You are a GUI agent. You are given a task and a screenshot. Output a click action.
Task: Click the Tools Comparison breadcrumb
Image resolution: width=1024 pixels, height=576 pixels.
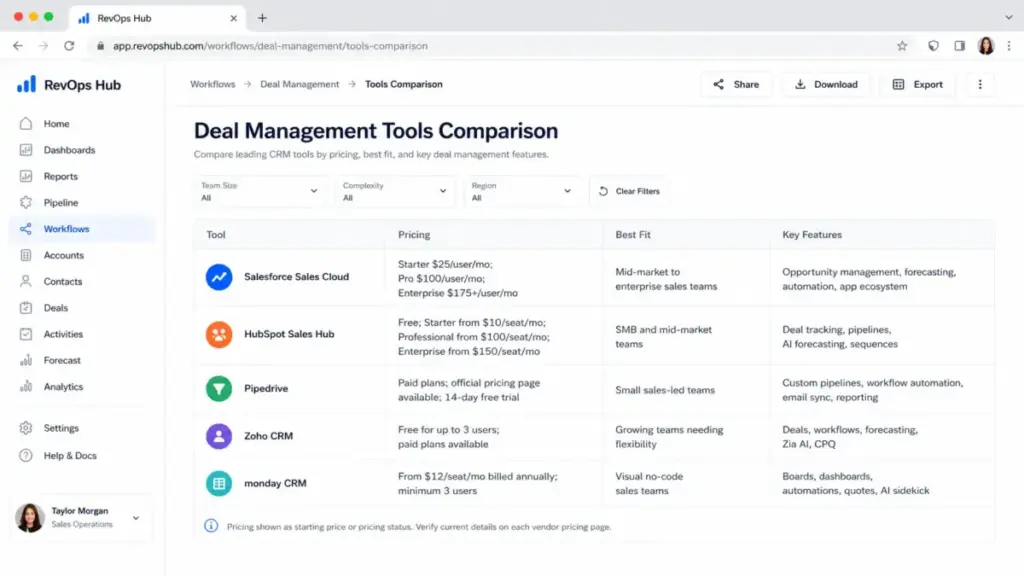404,84
